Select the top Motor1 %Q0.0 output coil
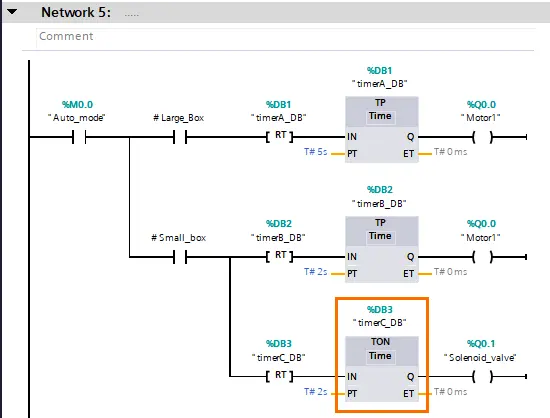Screen dimensions: 550x418 [483, 137]
